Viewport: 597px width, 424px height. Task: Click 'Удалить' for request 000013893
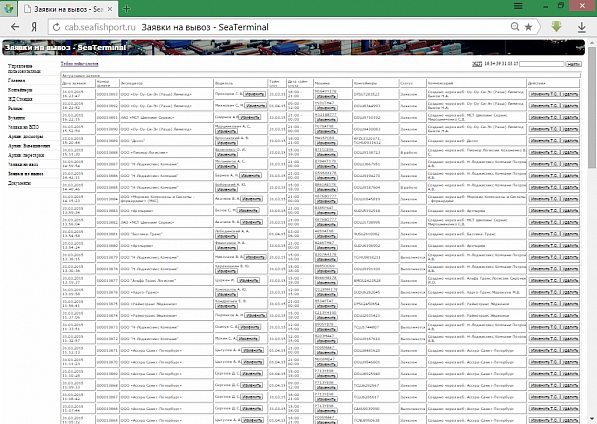[570, 94]
